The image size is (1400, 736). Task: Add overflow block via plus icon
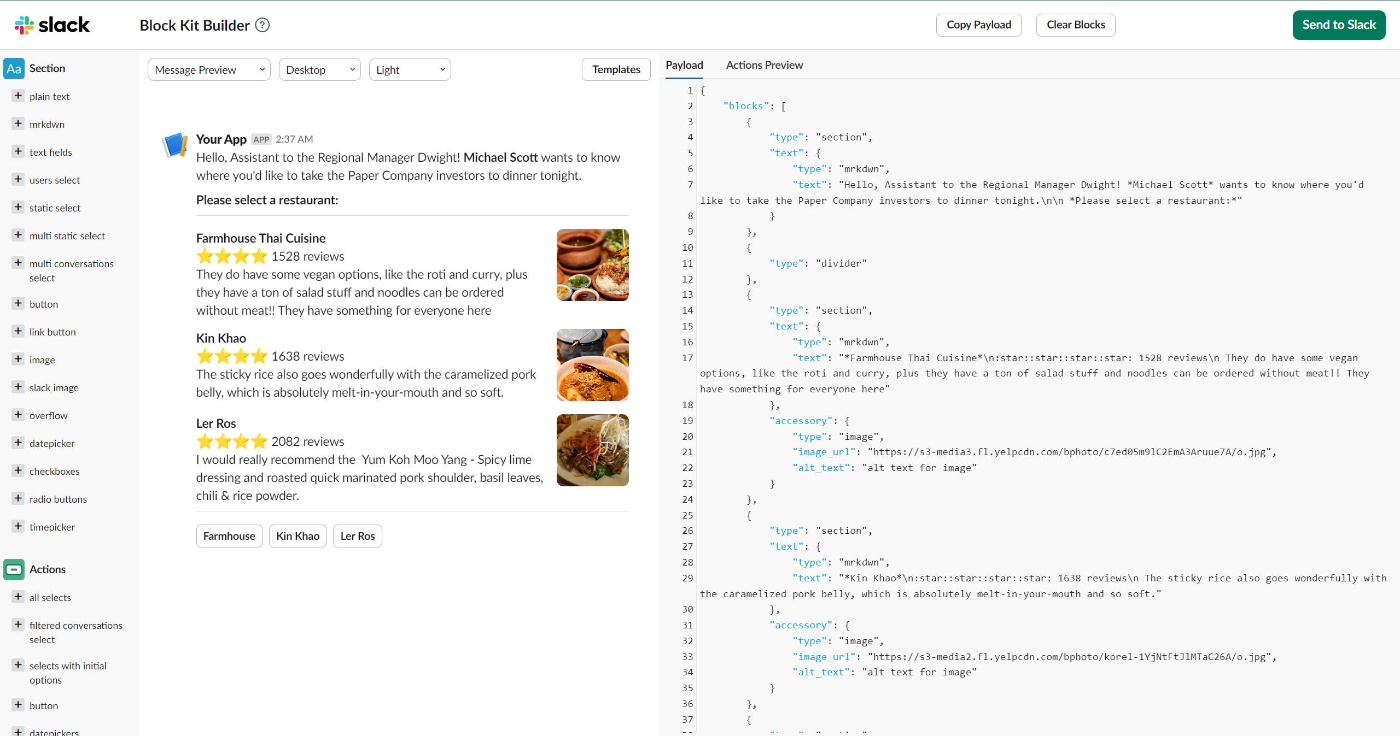[18, 415]
